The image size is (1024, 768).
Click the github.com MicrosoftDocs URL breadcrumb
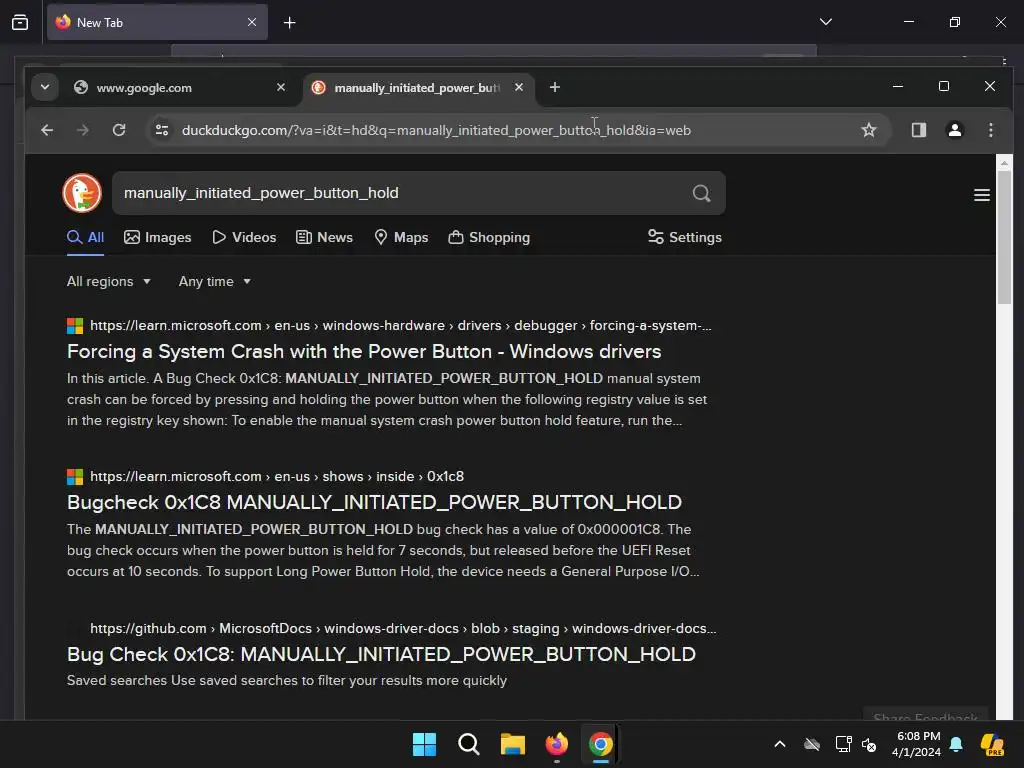pos(403,628)
